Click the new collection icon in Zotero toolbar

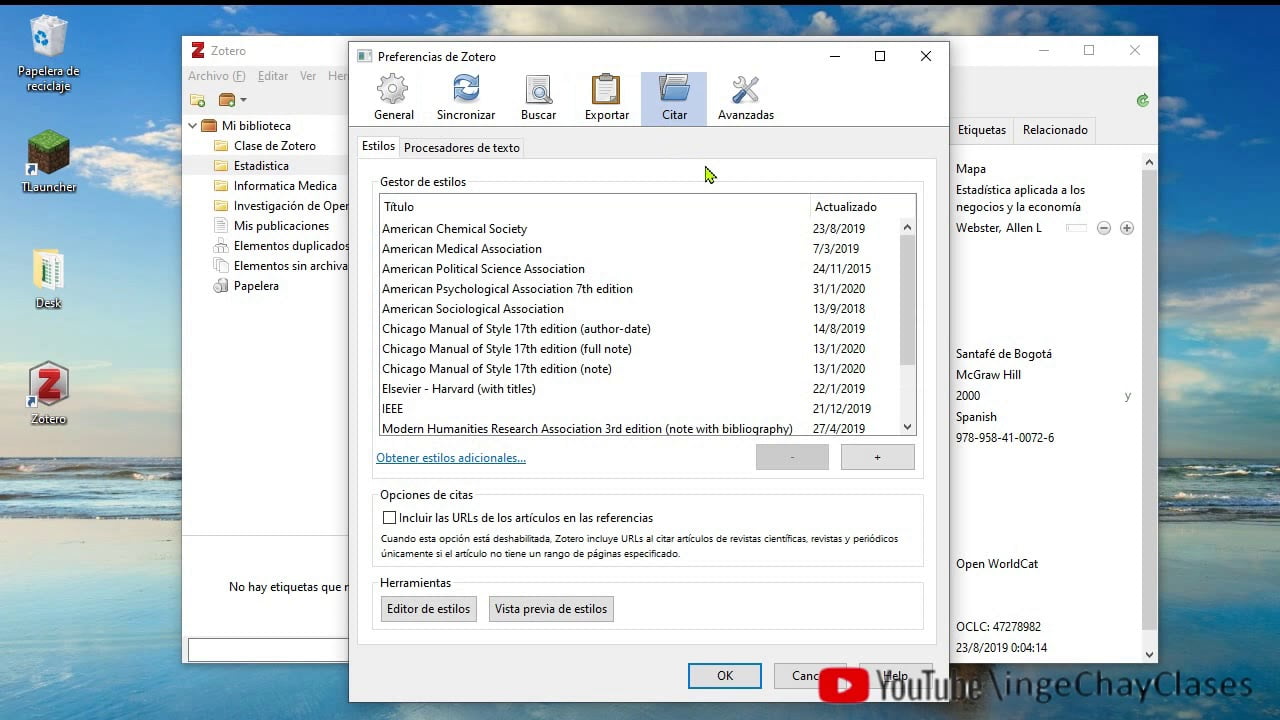[197, 100]
